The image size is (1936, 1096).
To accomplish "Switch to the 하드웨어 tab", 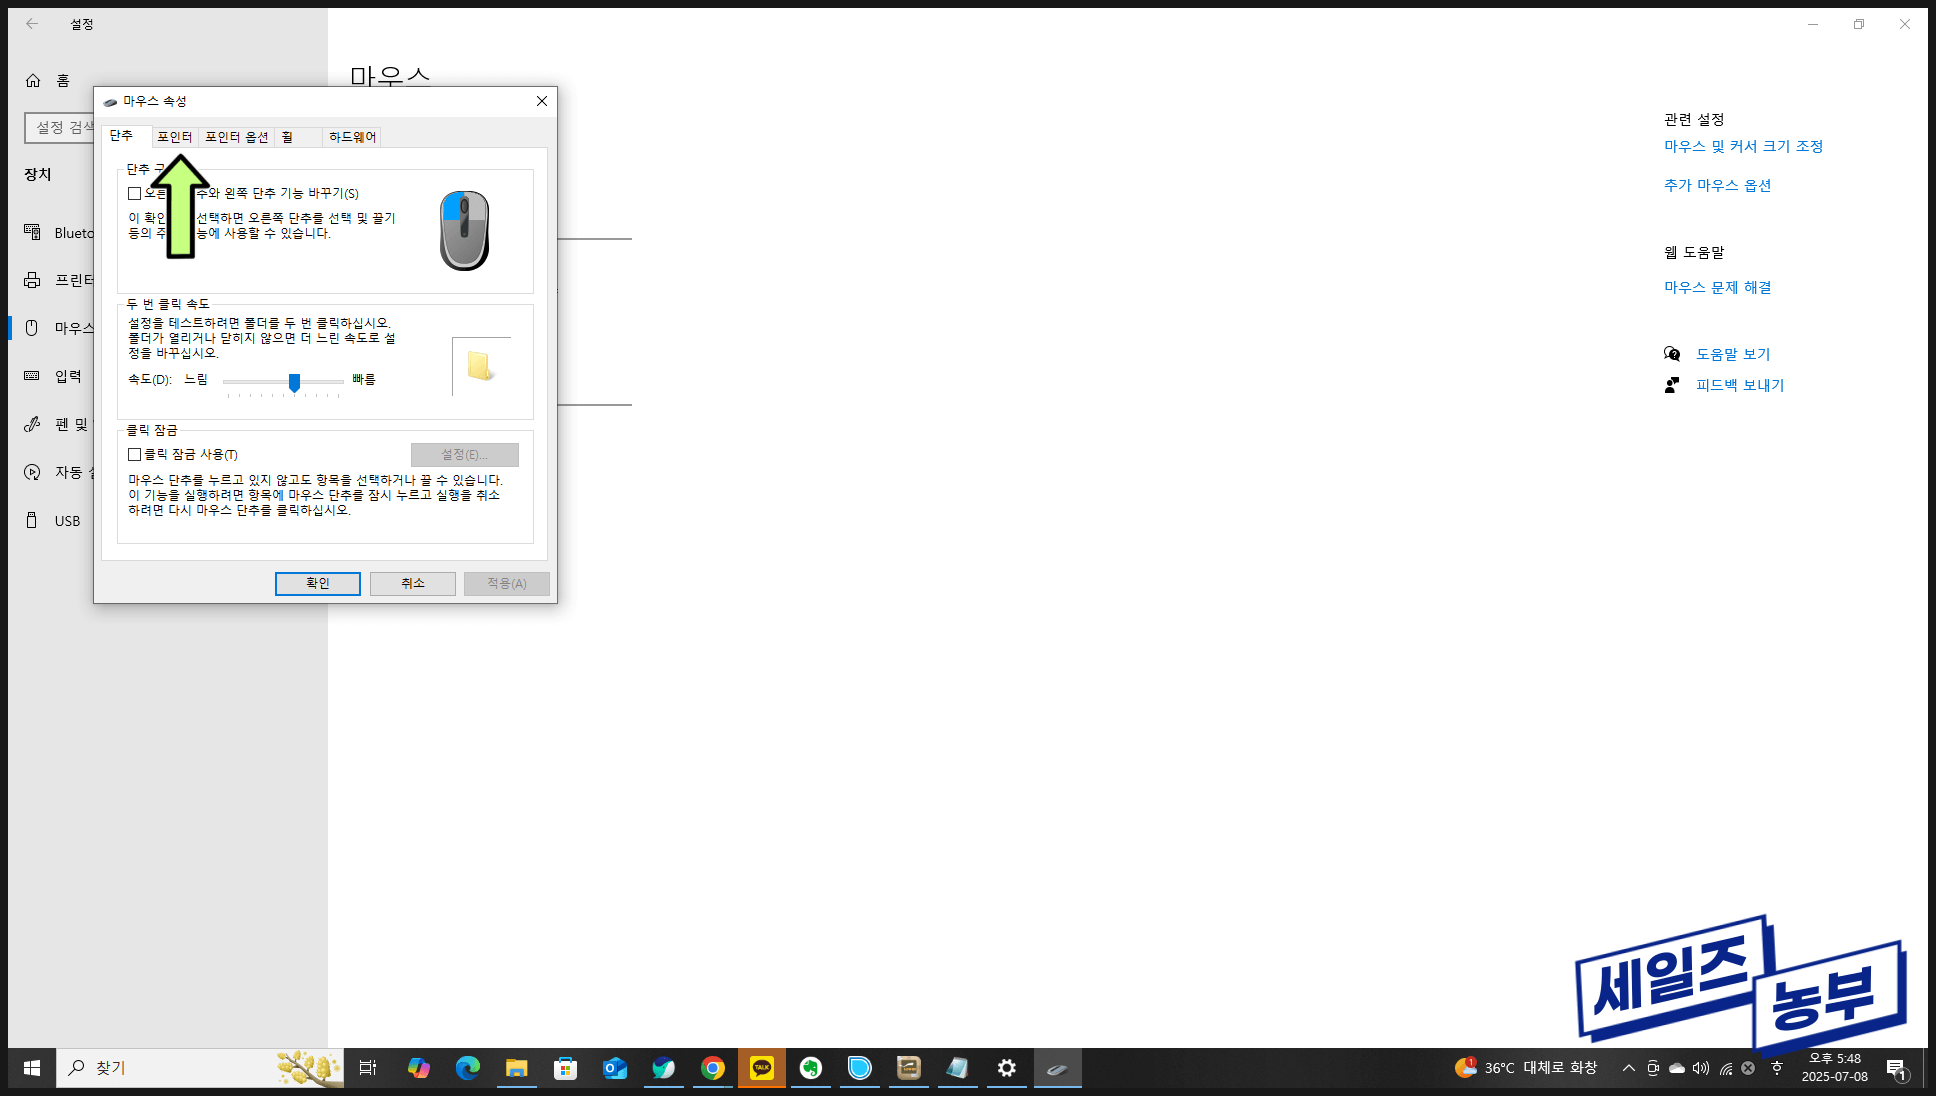I will (x=352, y=137).
